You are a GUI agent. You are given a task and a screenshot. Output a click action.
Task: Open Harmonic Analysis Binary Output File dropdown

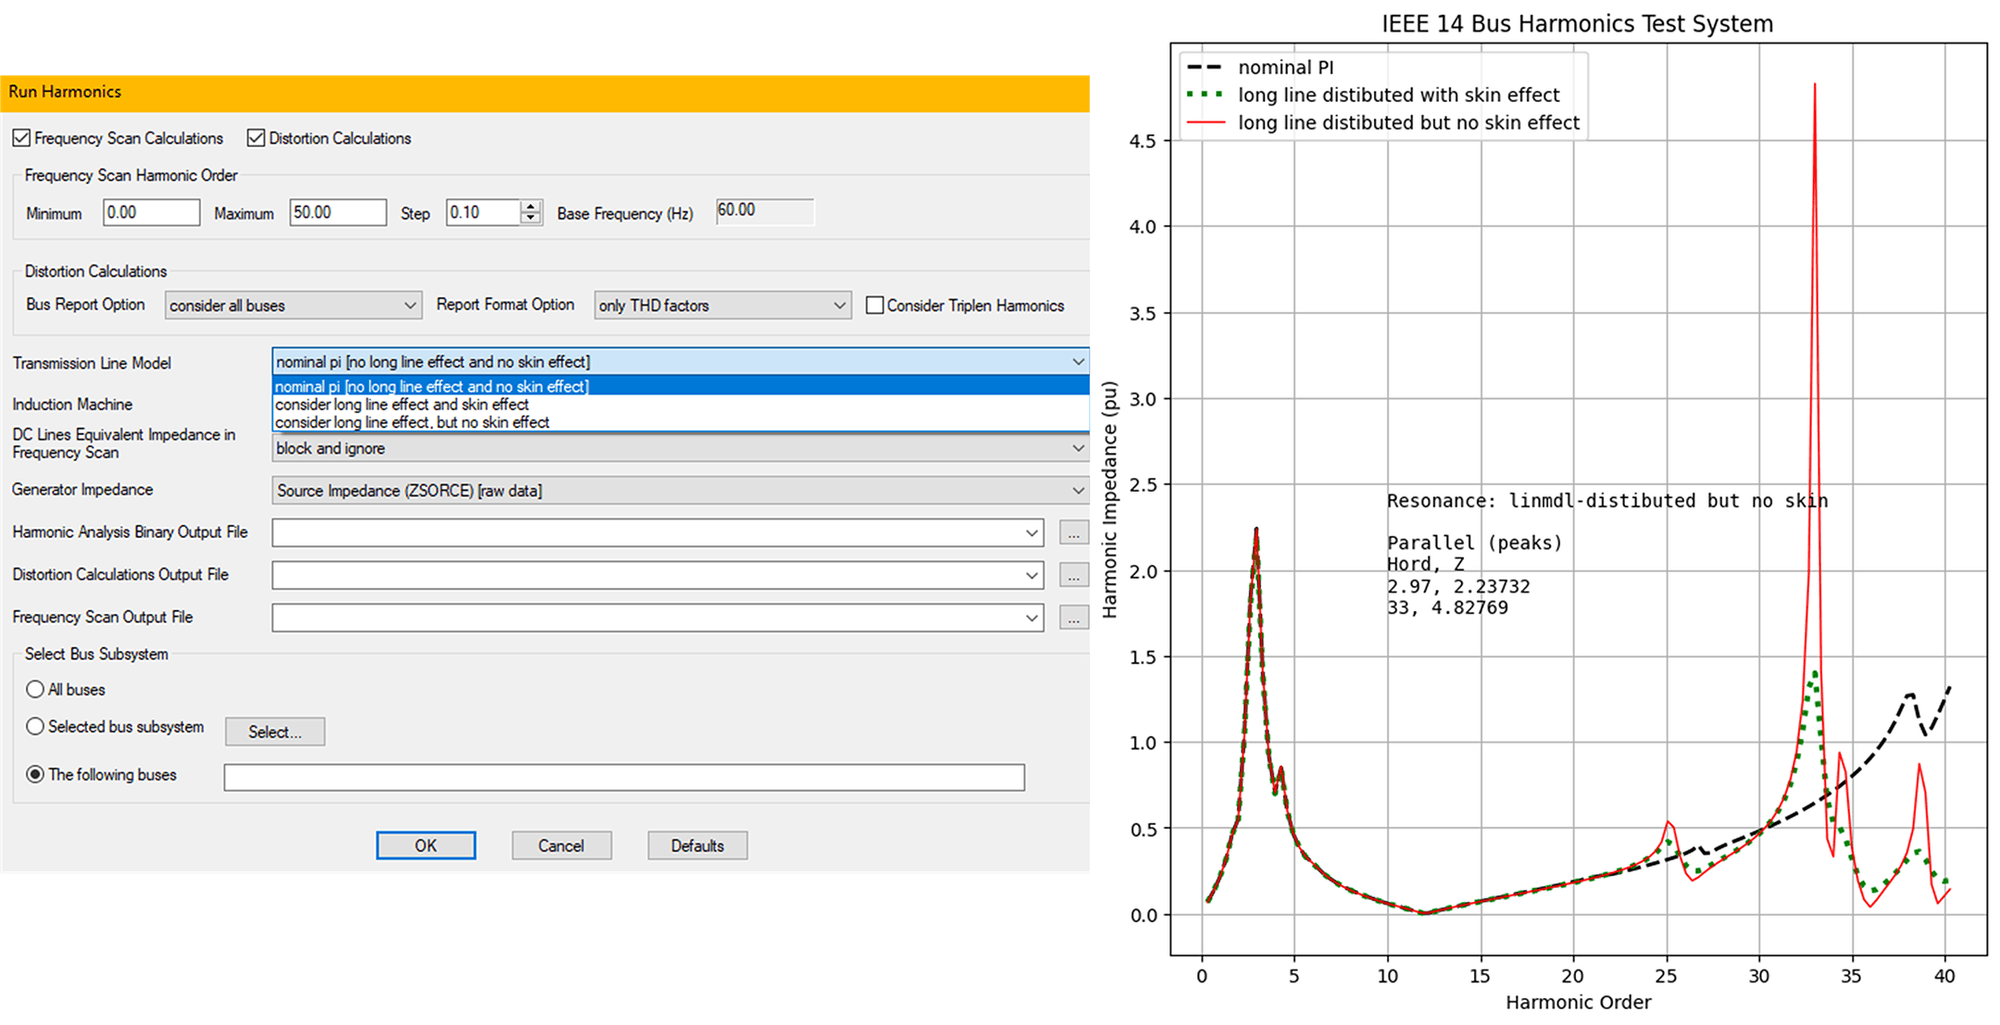(x=1031, y=533)
